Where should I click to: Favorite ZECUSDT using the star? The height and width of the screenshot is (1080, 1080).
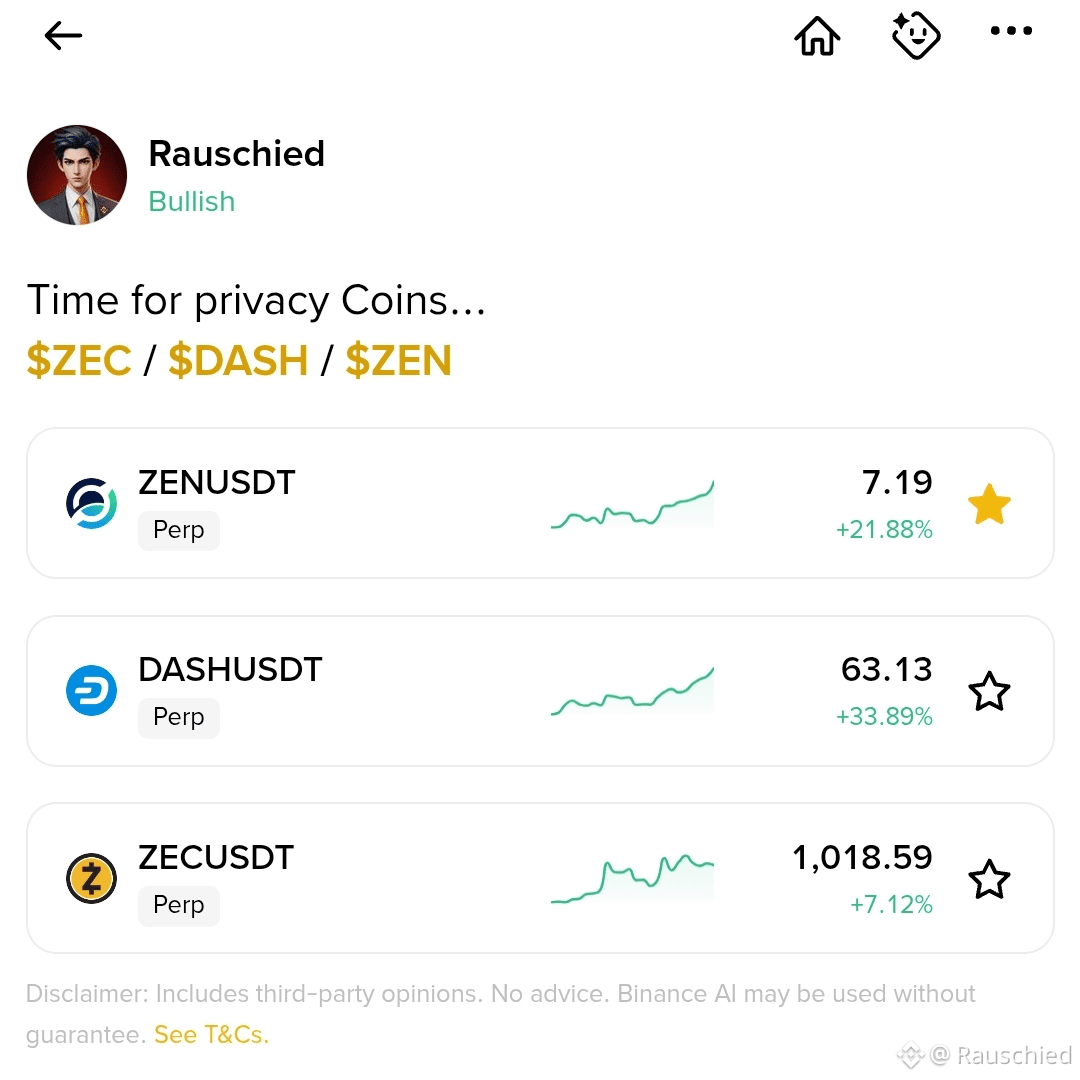(x=989, y=879)
